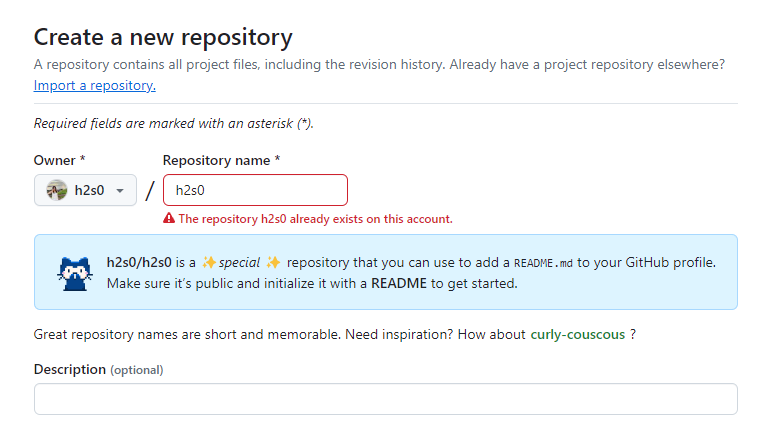
Task: Click the 'Description (optional)' label
Action: pos(98,369)
